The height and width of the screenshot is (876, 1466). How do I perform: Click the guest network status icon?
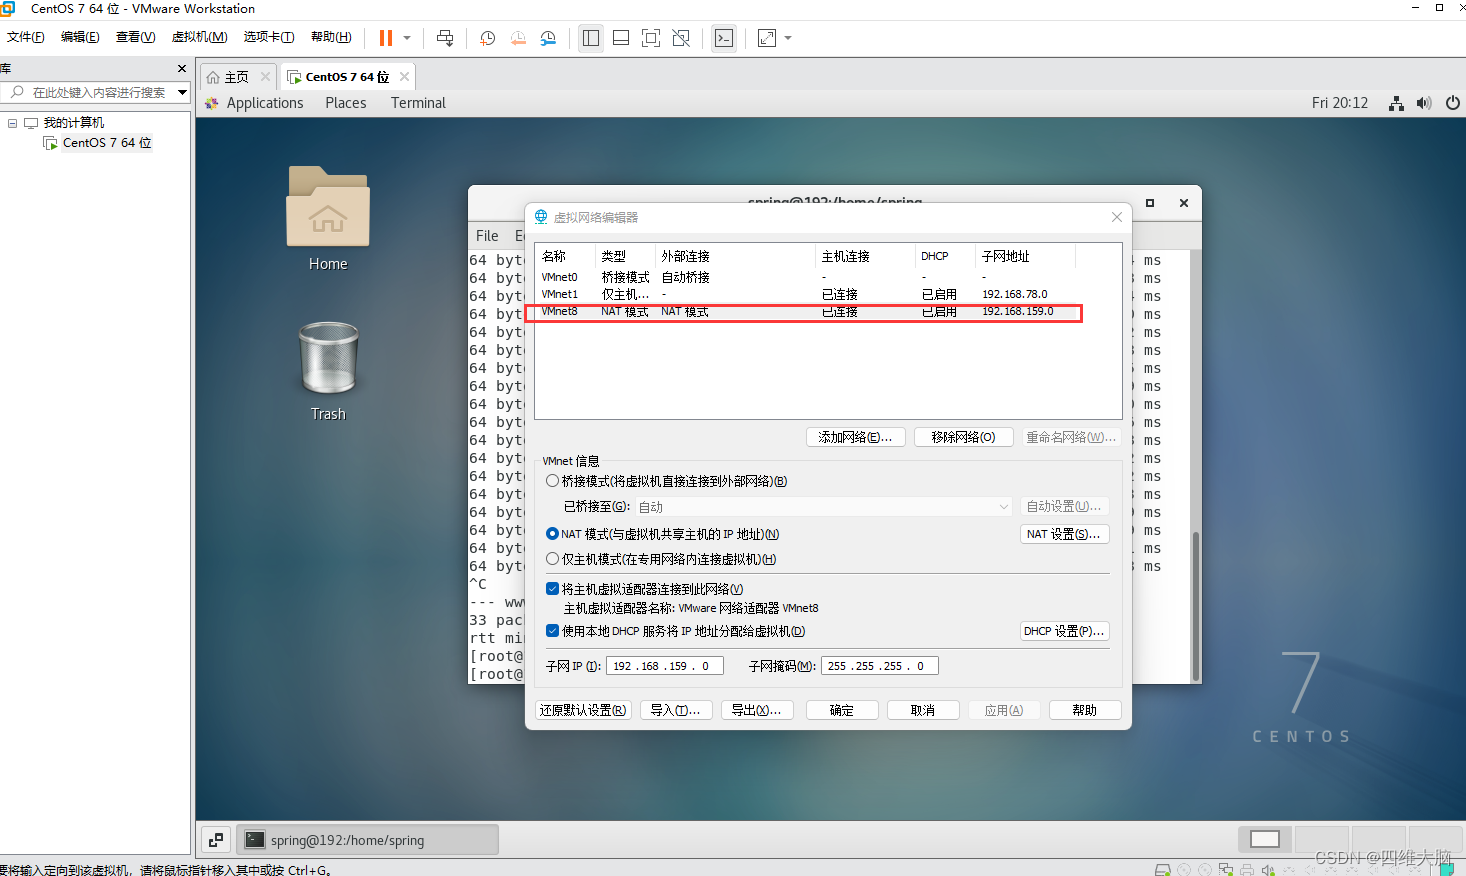click(x=1396, y=103)
